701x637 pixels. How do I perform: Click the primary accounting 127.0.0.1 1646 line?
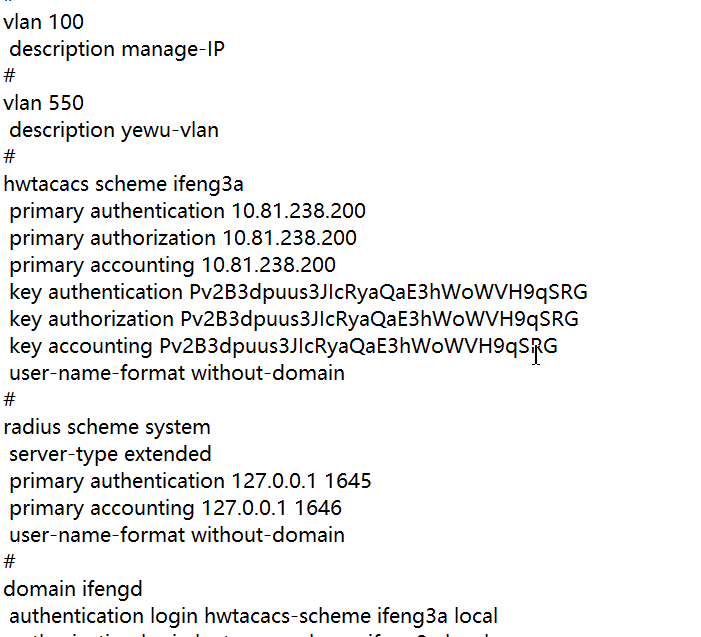(176, 508)
